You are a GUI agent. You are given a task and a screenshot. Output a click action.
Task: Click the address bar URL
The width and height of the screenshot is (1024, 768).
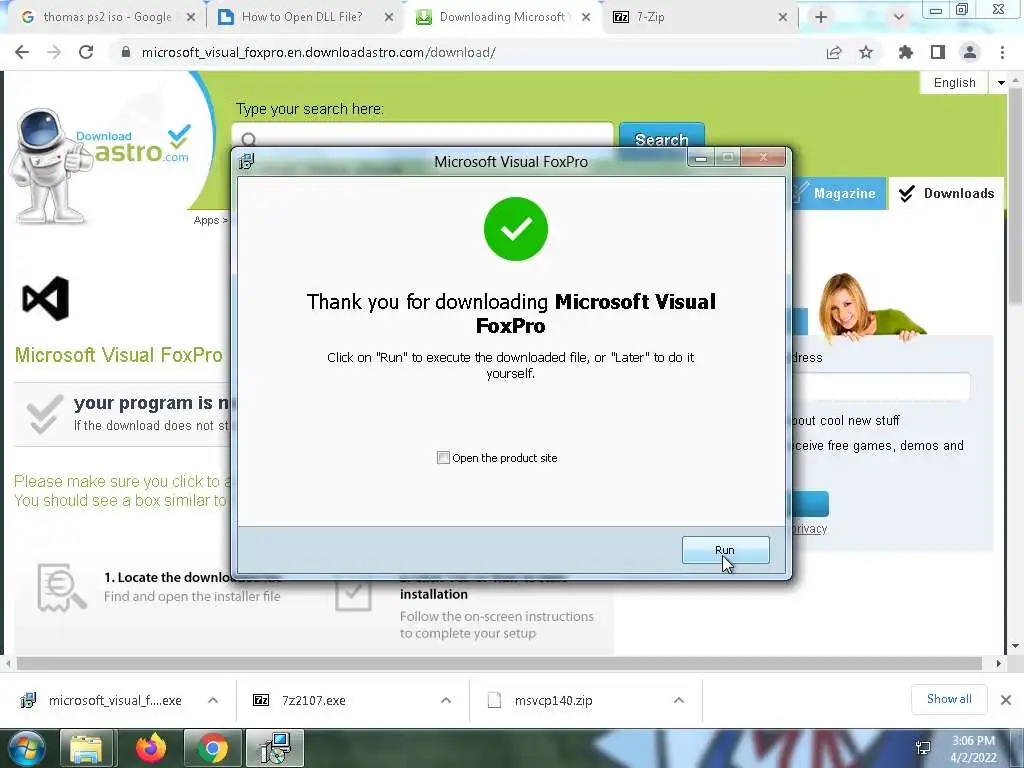[319, 52]
